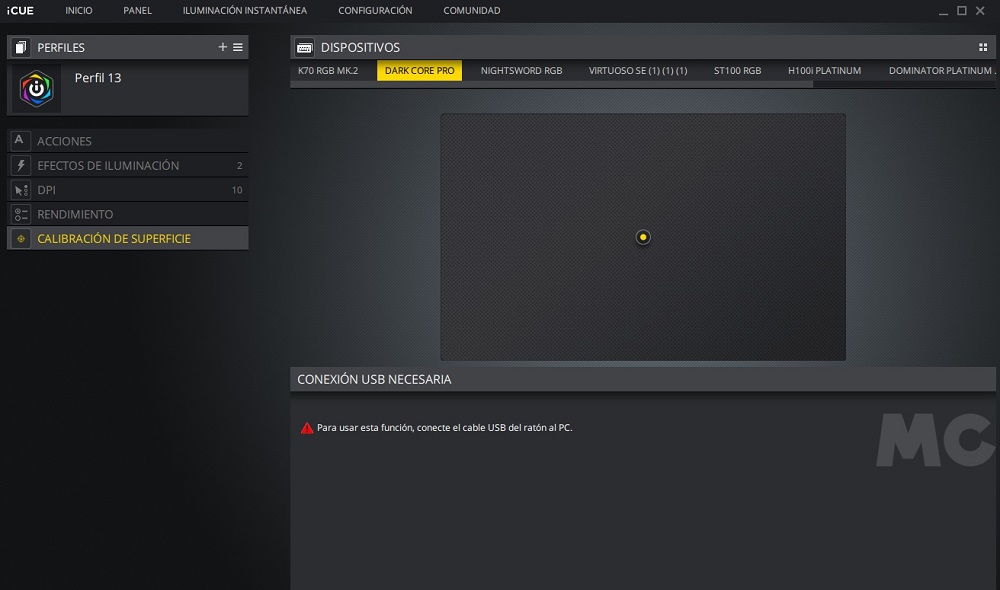Select the Nightsword RGB device tab
Image resolution: width=1000 pixels, height=590 pixels.
521,71
